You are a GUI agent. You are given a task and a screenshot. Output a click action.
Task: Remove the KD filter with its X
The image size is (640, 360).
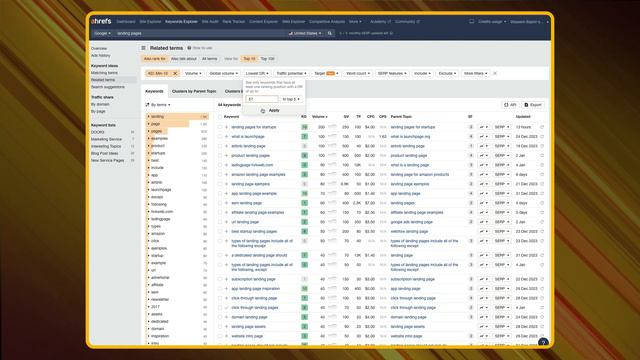pos(175,73)
